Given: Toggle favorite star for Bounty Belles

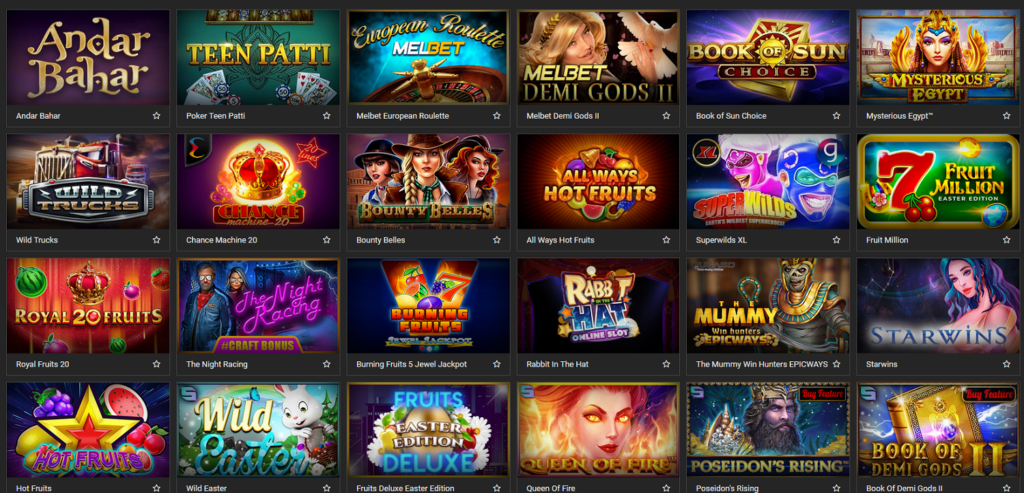Looking at the screenshot, I should point(496,240).
